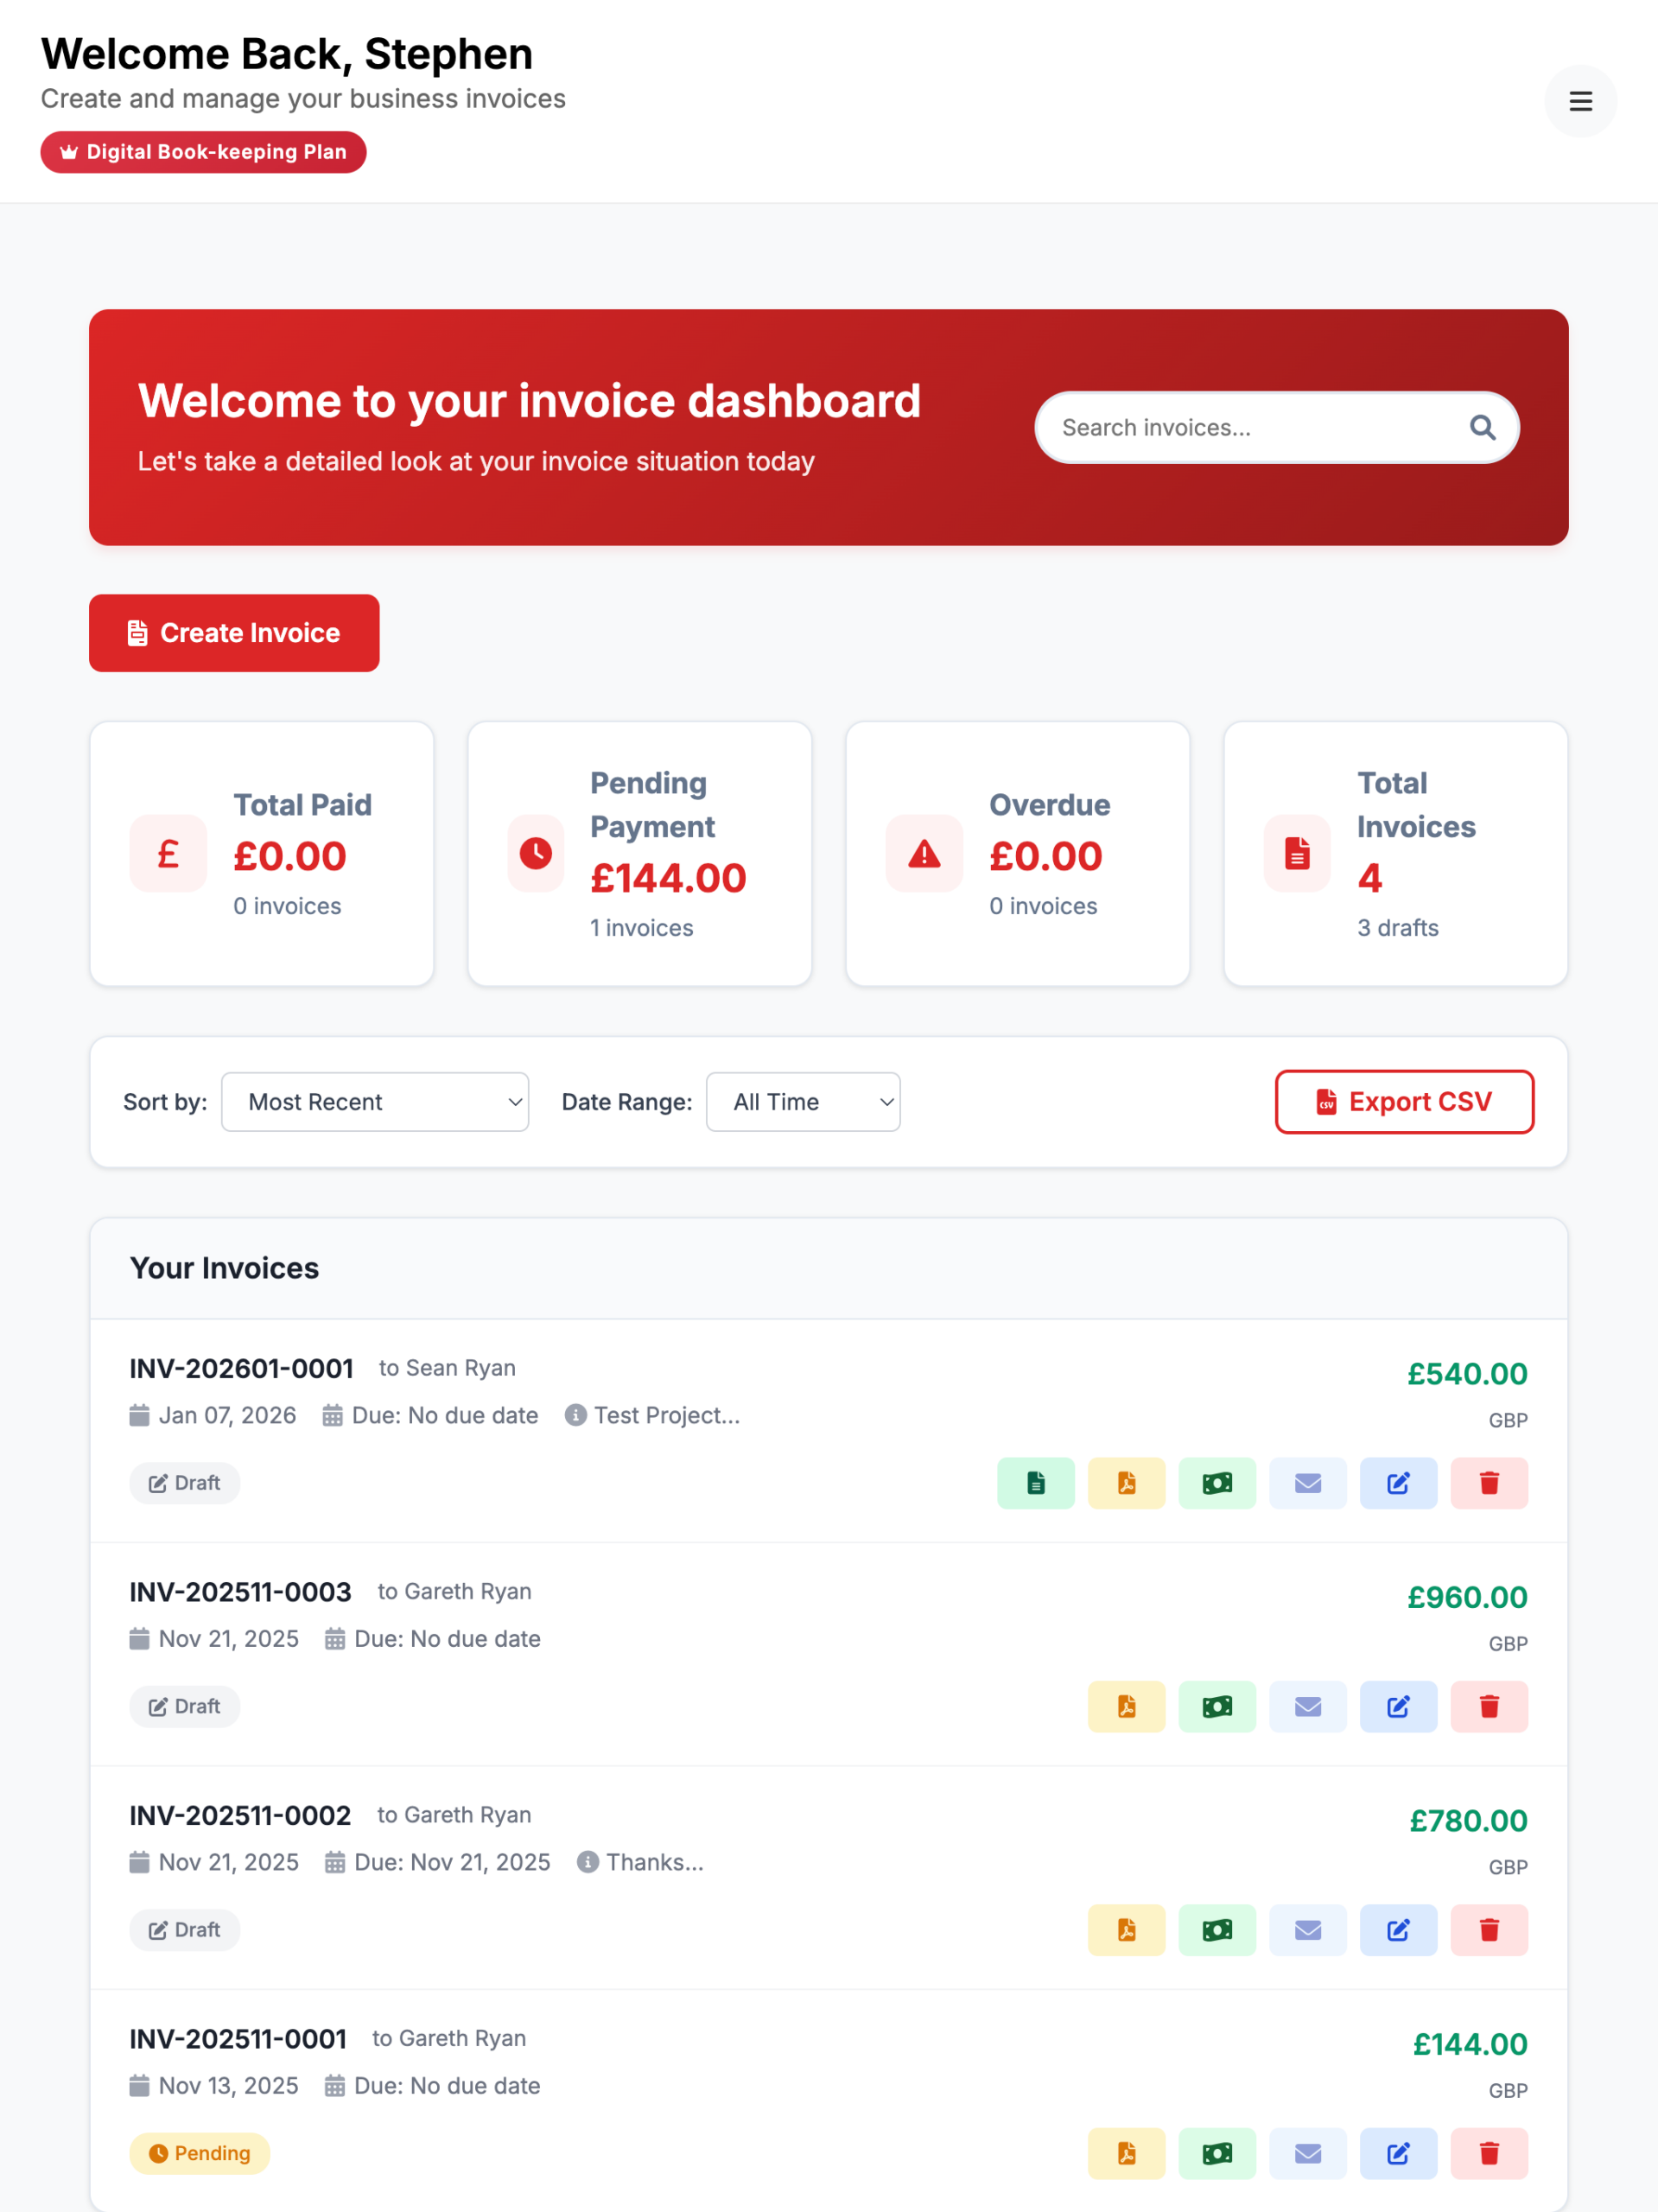This screenshot has height=2212, width=1658.
Task: Email invoice INV-202511-0002
Action: tap(1307, 1930)
